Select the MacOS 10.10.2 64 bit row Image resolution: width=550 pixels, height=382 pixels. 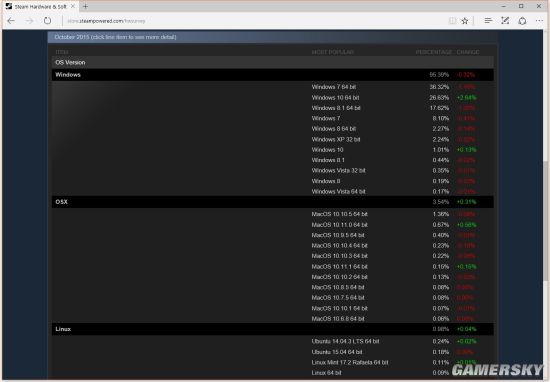pyautogui.click(x=273, y=277)
